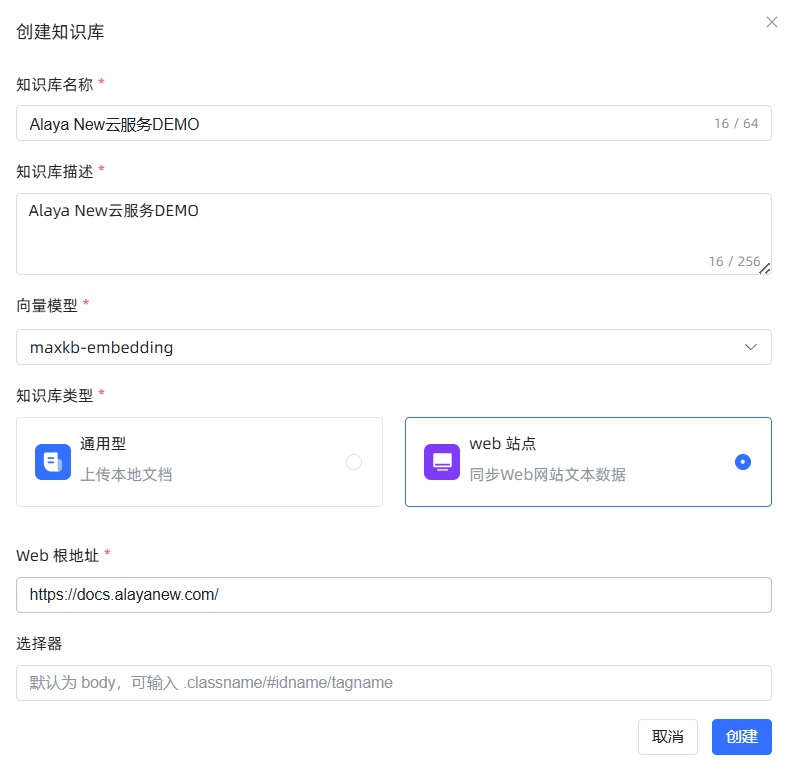
Task: Click the Web 根地址 URL field
Action: click(x=393, y=594)
